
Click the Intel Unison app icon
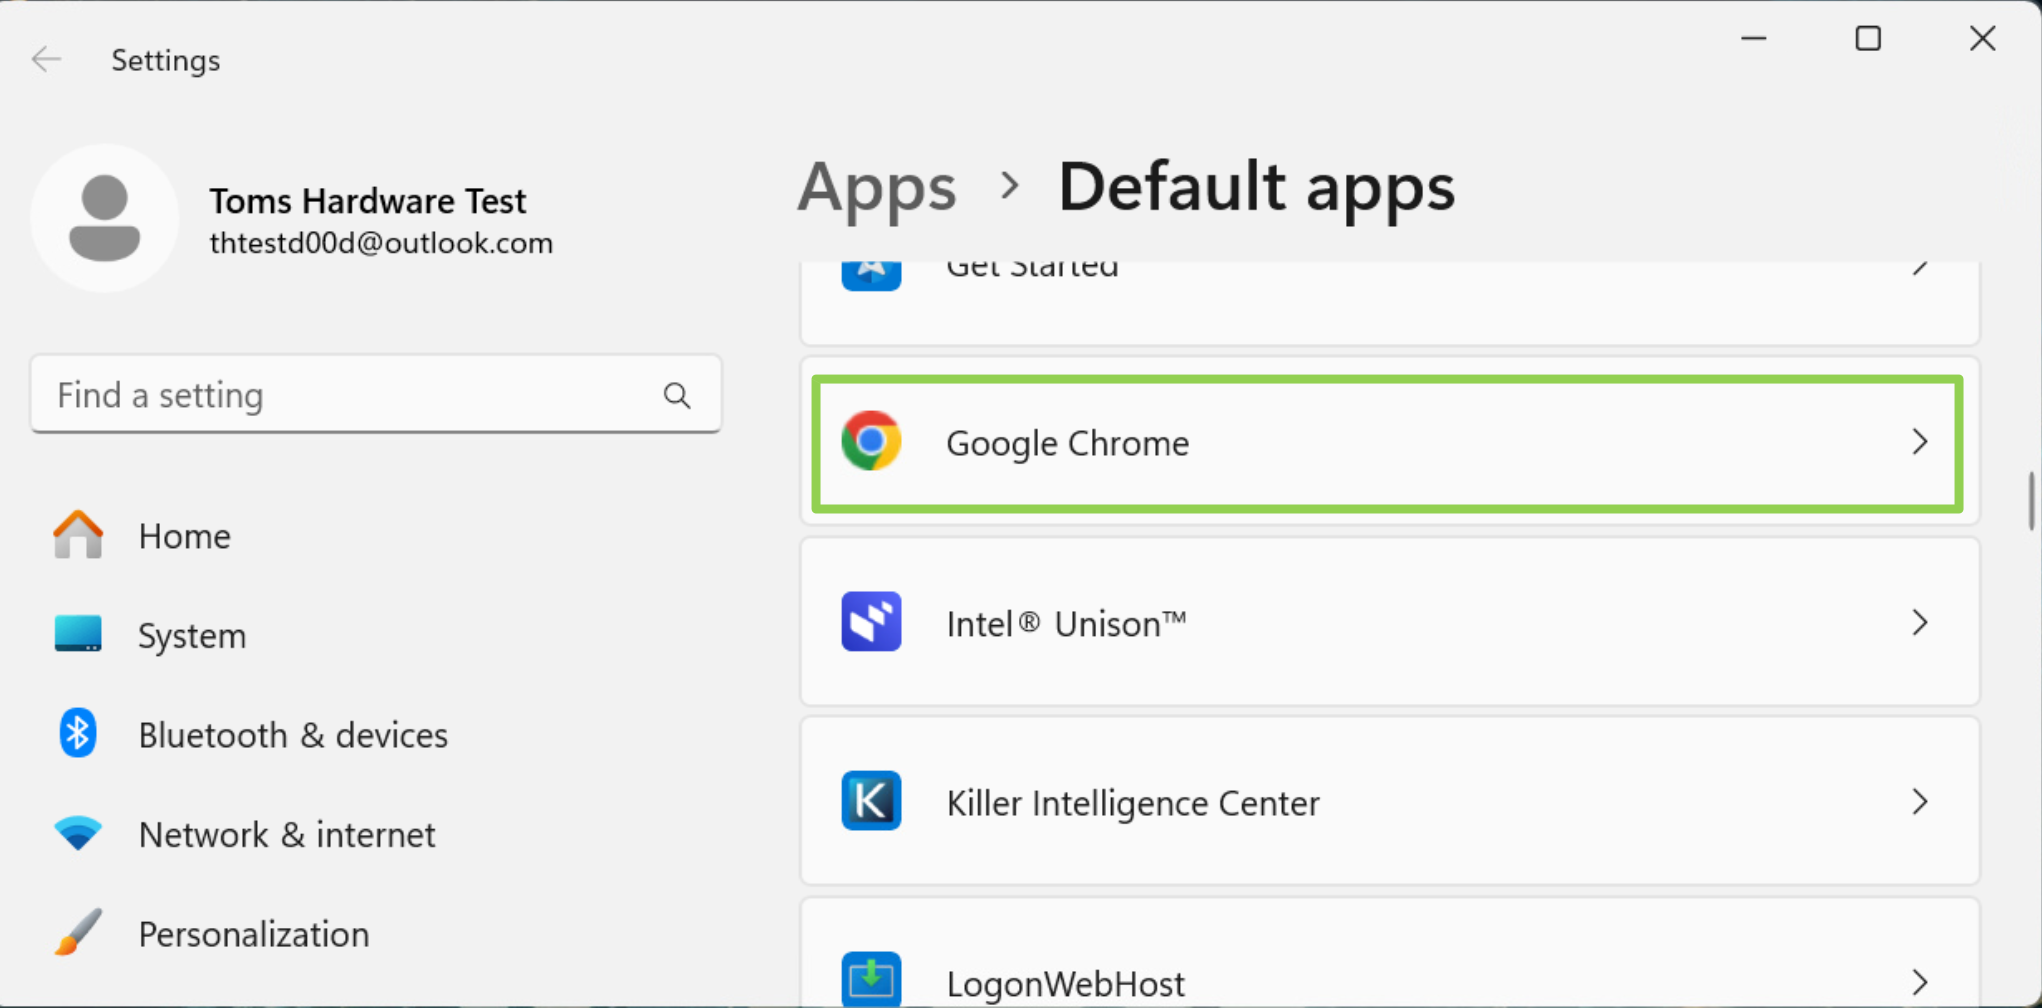pos(871,622)
